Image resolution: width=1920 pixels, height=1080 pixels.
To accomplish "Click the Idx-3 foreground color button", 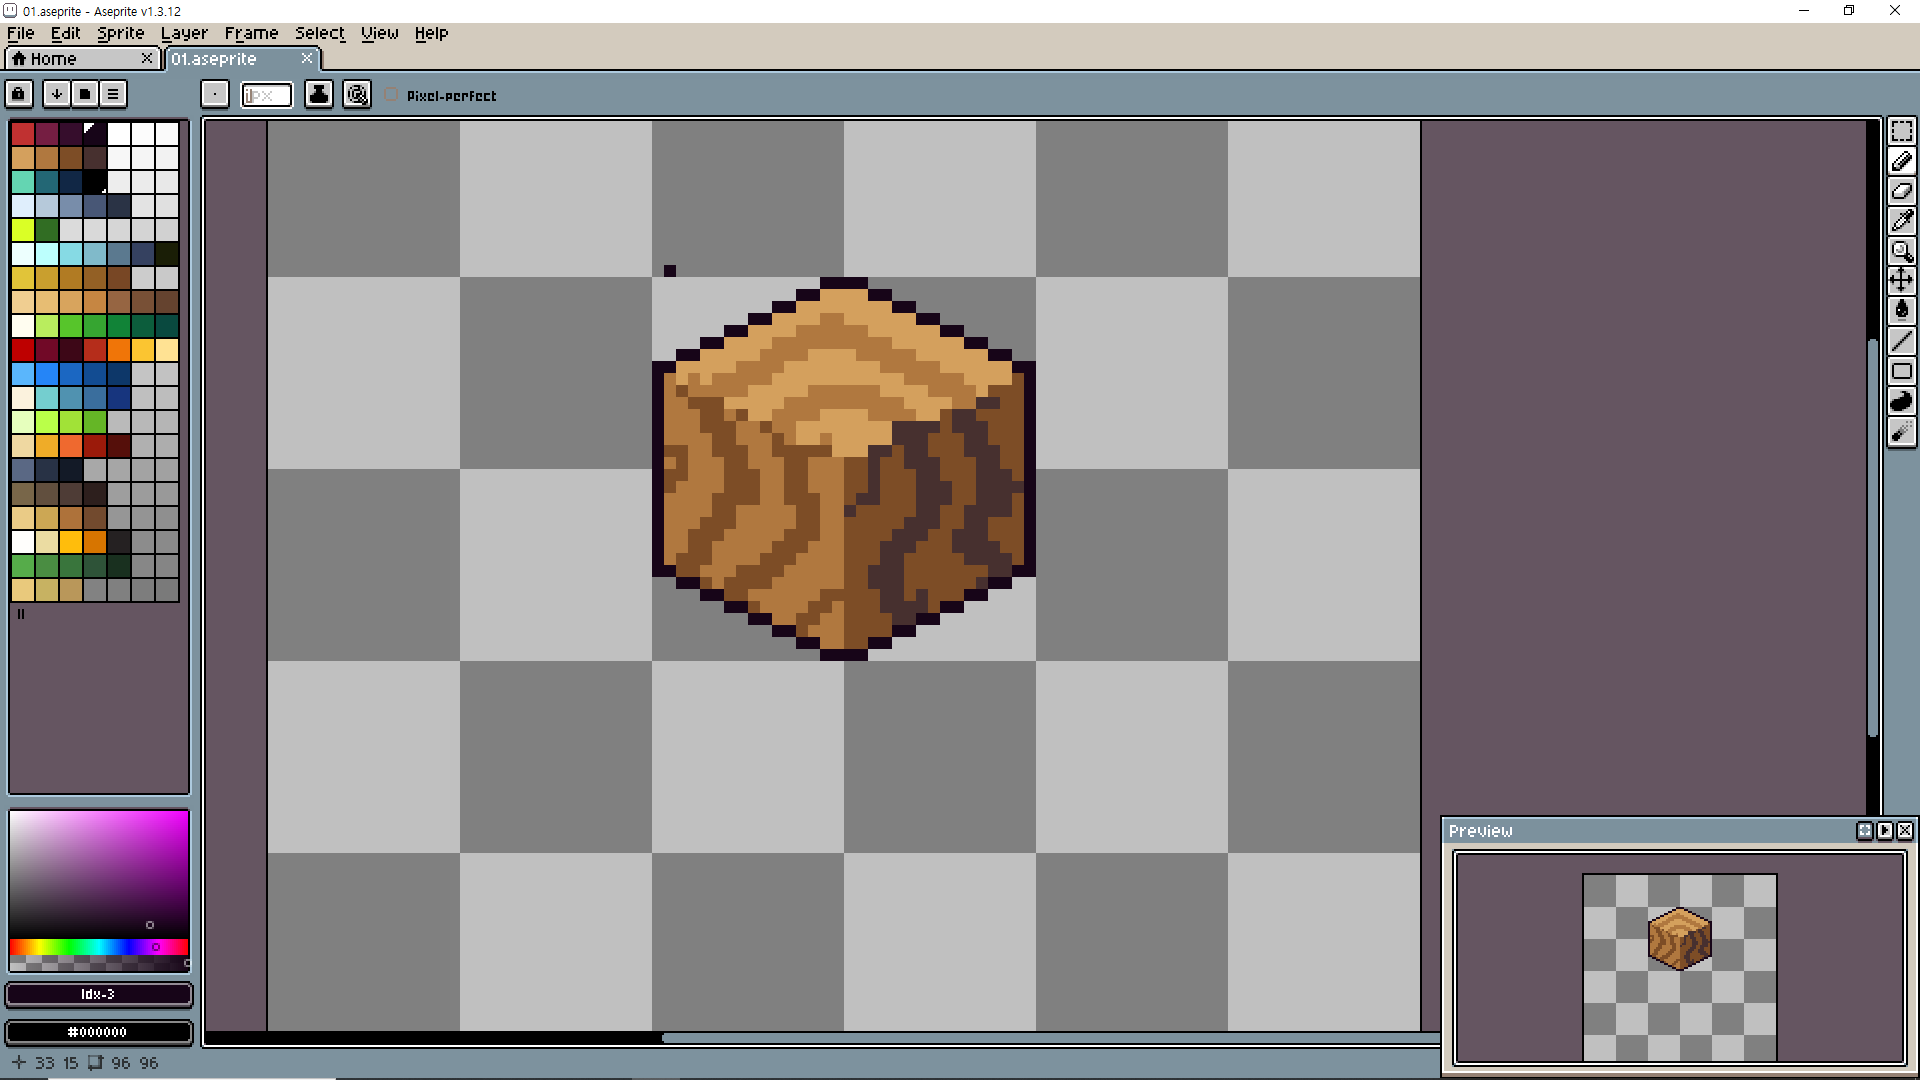I will (x=98, y=994).
